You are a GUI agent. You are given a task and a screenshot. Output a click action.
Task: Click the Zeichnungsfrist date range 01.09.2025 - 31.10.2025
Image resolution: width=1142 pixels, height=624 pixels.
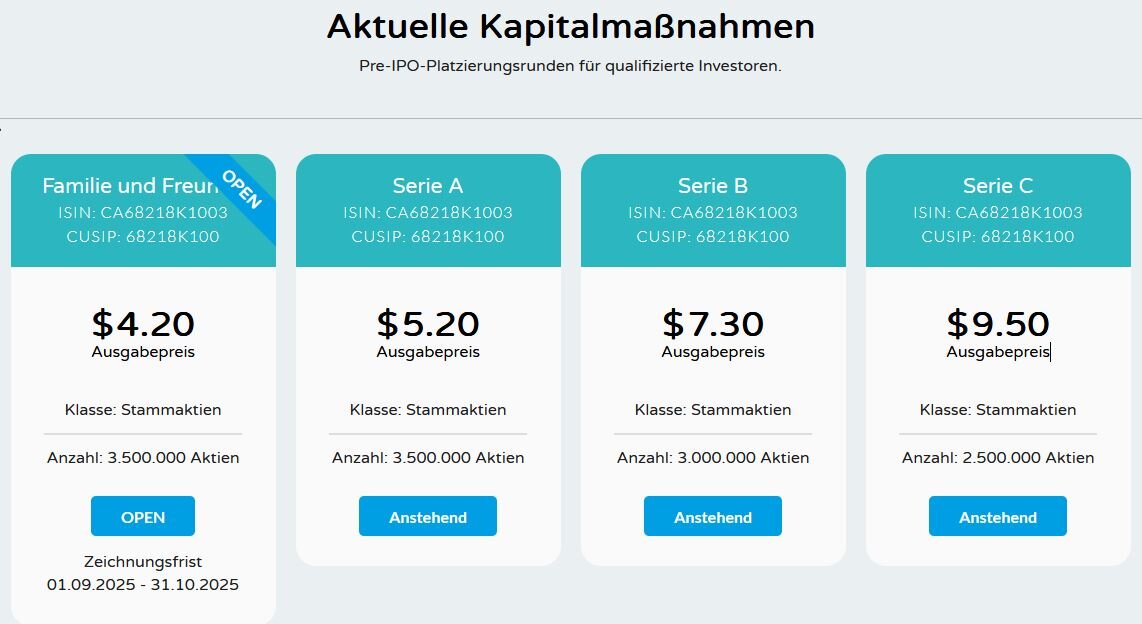pos(143,585)
